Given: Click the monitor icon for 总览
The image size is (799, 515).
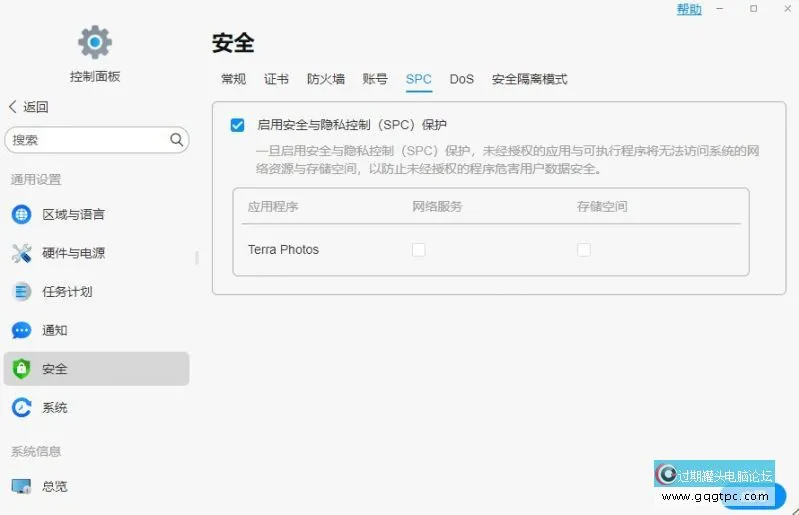Looking at the screenshot, I should pyautogui.click(x=21, y=486).
